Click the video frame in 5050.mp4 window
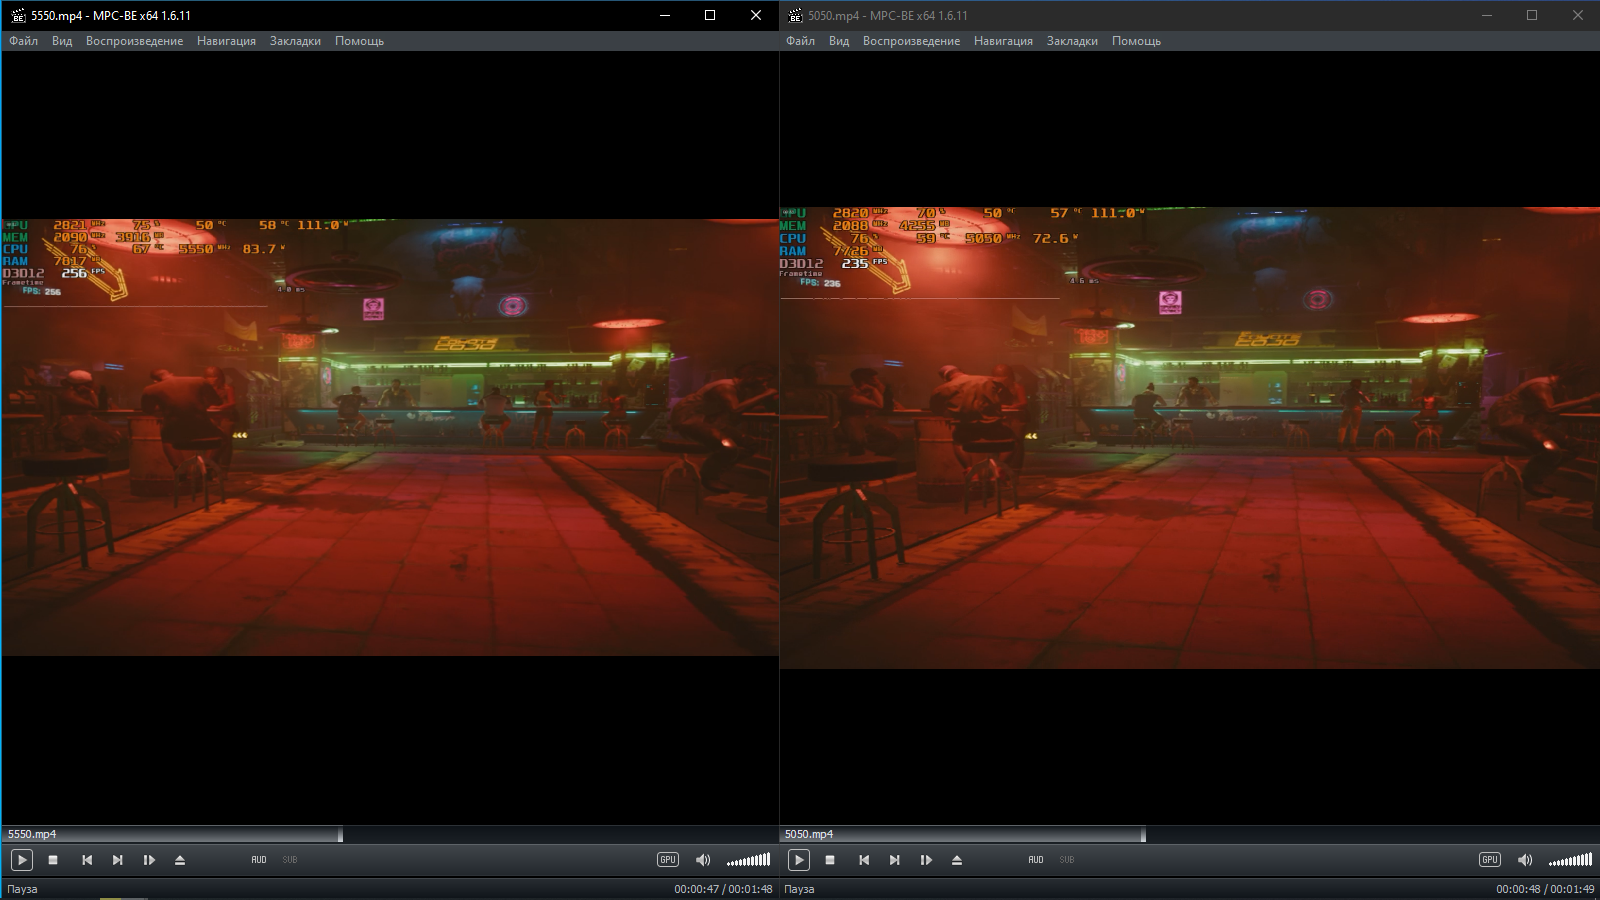 pos(1190,438)
